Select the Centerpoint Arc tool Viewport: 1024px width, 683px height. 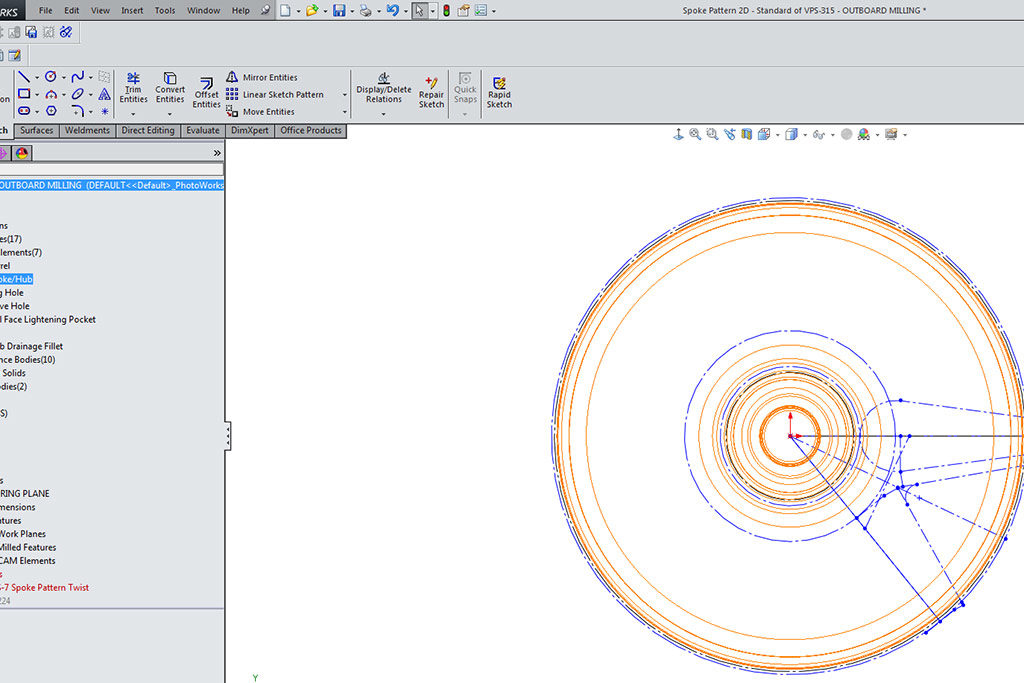[51, 94]
